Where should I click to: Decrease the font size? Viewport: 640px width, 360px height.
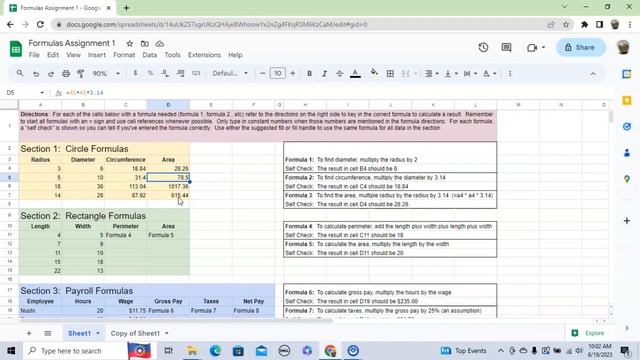[x=262, y=73]
